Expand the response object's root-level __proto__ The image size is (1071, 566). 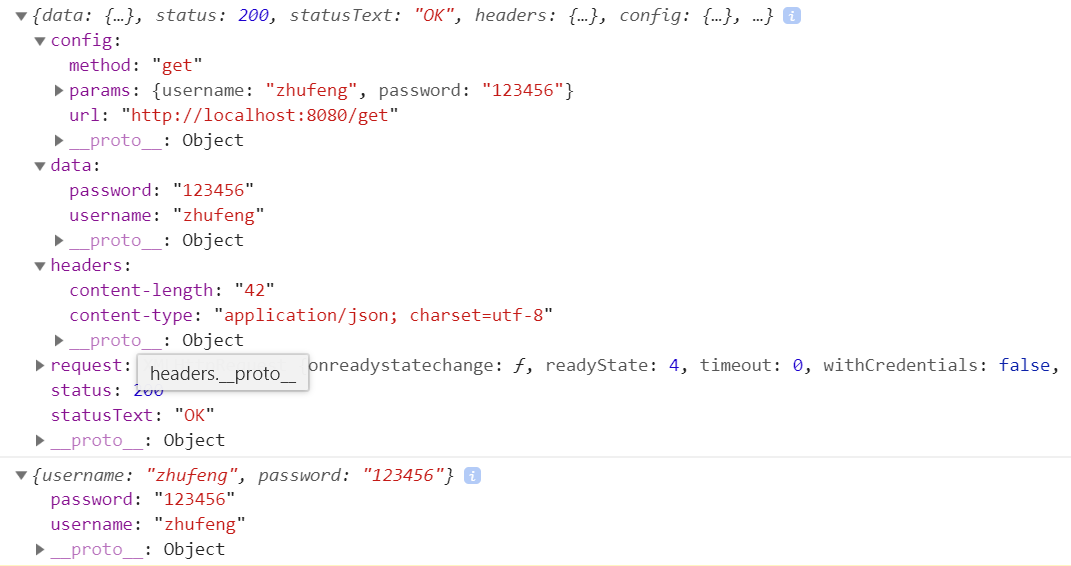[40, 441]
